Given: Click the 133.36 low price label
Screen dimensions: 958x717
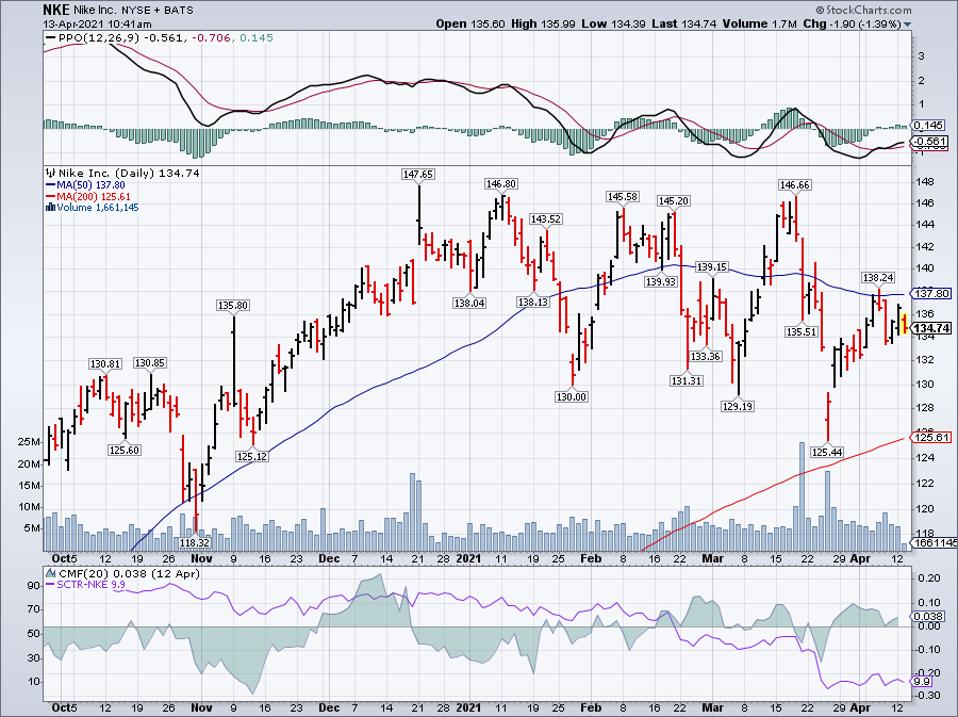Looking at the screenshot, I should pyautogui.click(x=705, y=356).
